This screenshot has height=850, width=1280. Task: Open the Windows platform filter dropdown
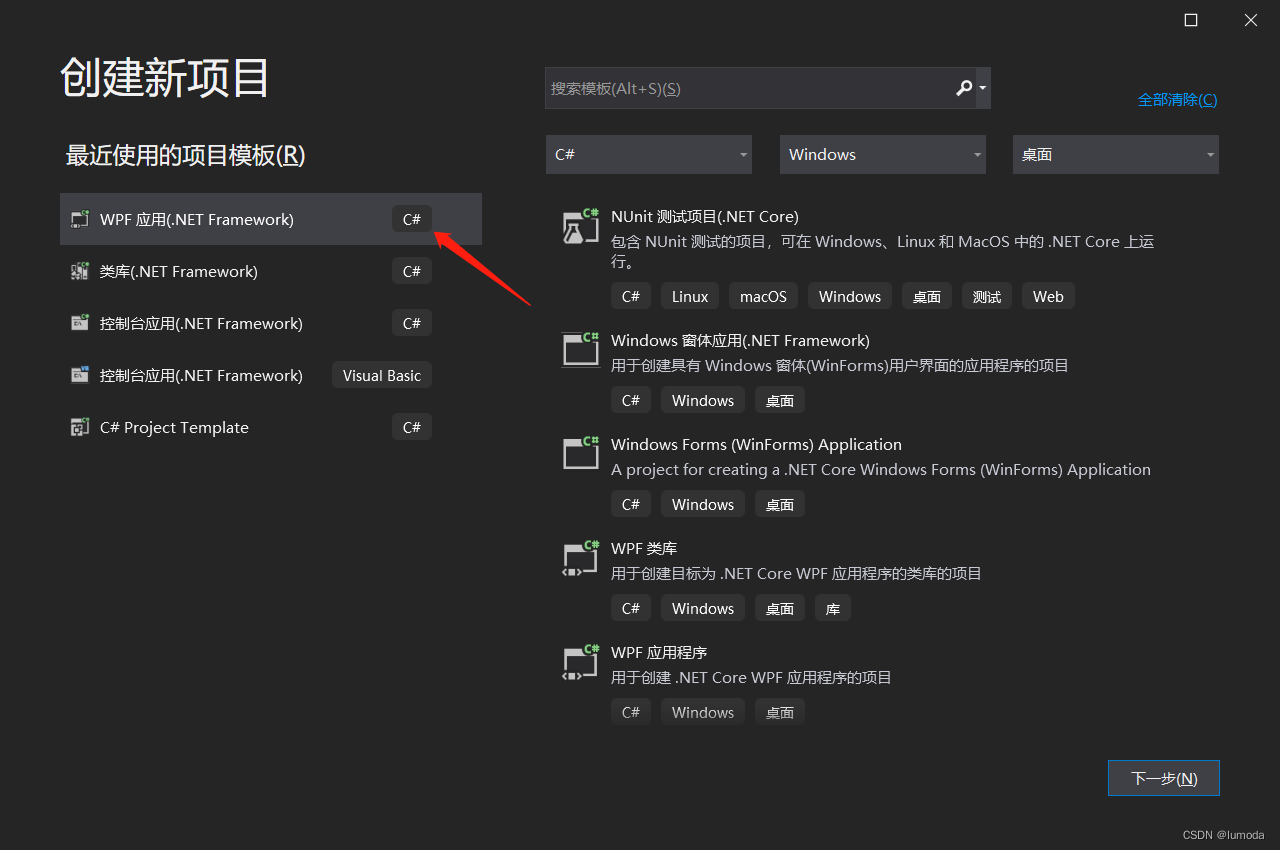pyautogui.click(x=882, y=154)
